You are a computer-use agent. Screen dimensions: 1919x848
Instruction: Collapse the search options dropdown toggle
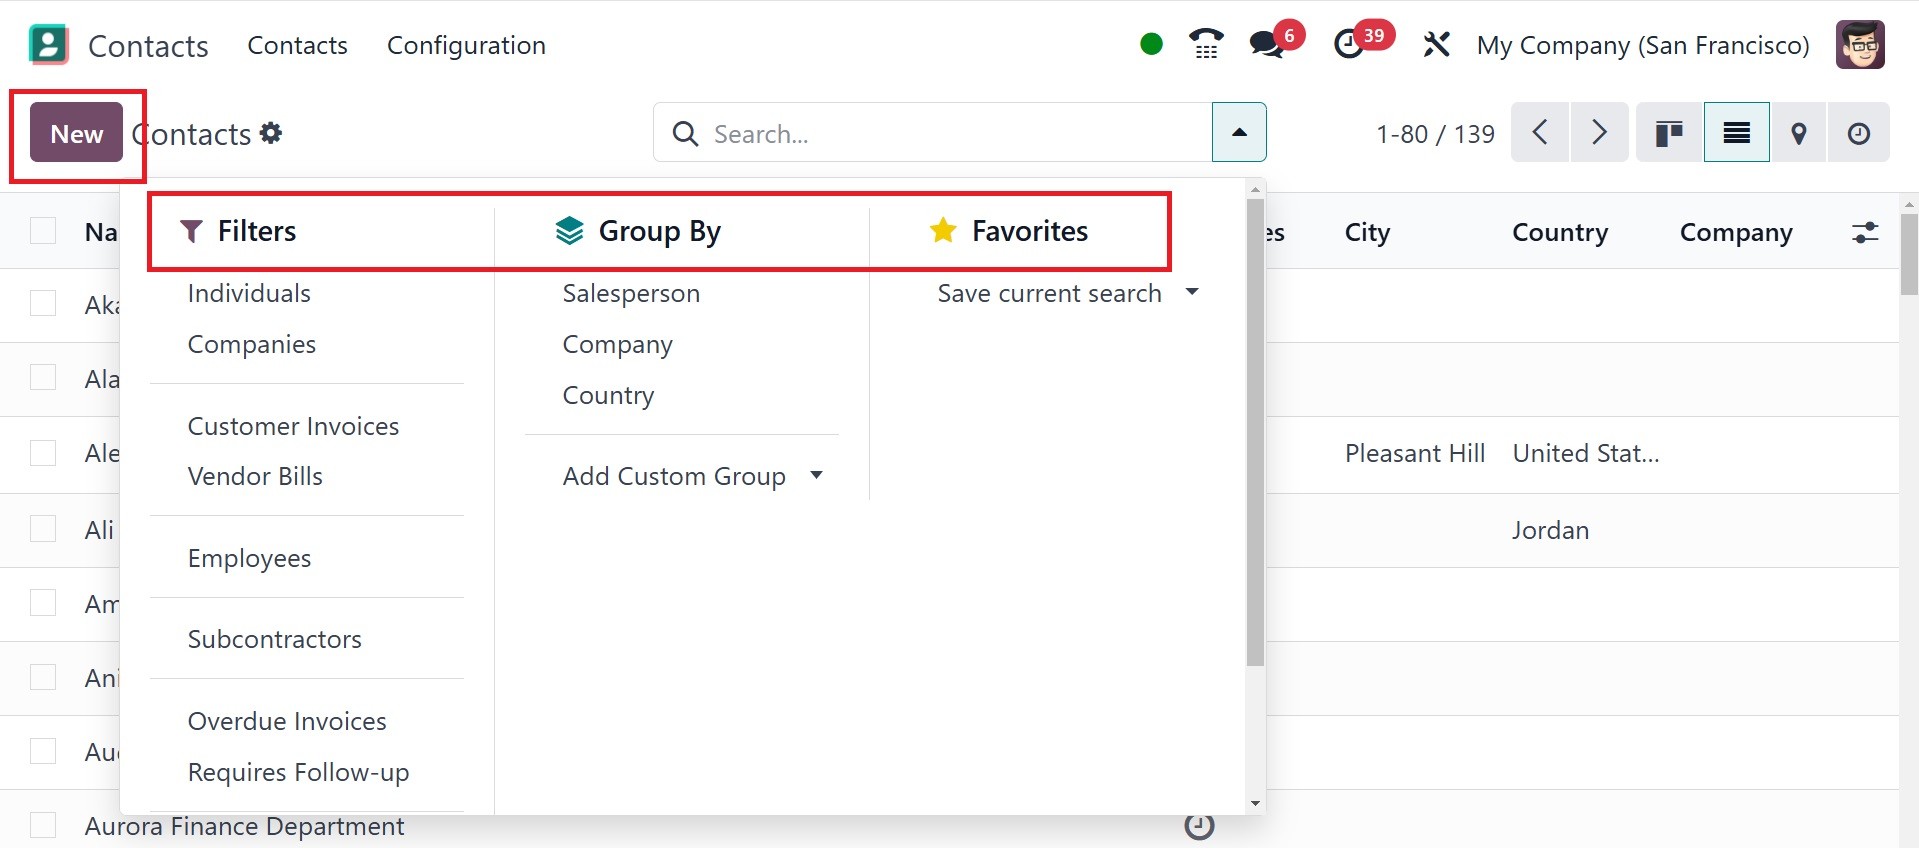click(1239, 132)
